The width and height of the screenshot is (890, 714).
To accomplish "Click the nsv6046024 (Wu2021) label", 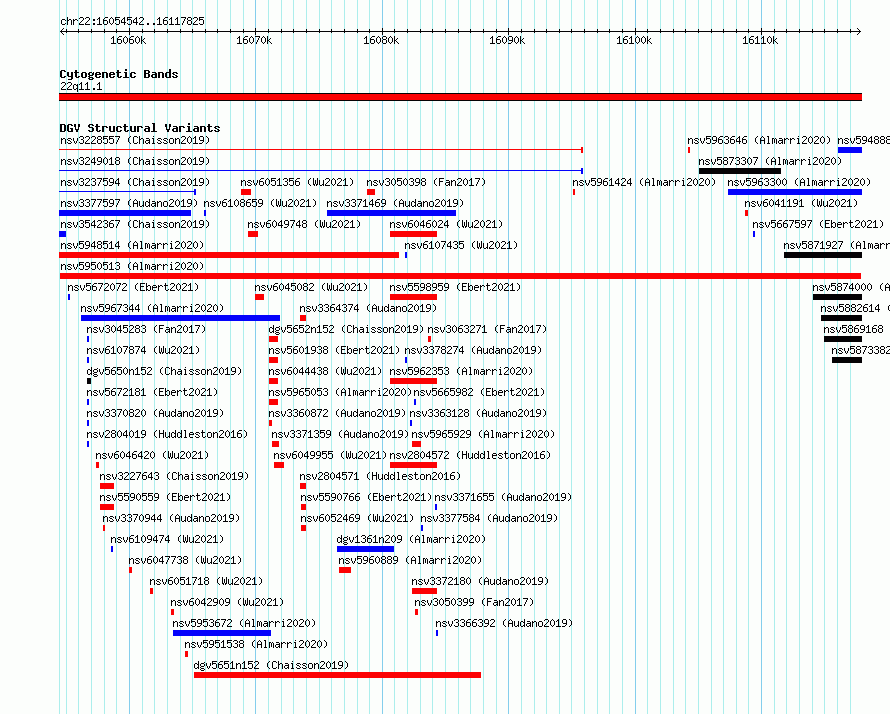I will coord(446,224).
